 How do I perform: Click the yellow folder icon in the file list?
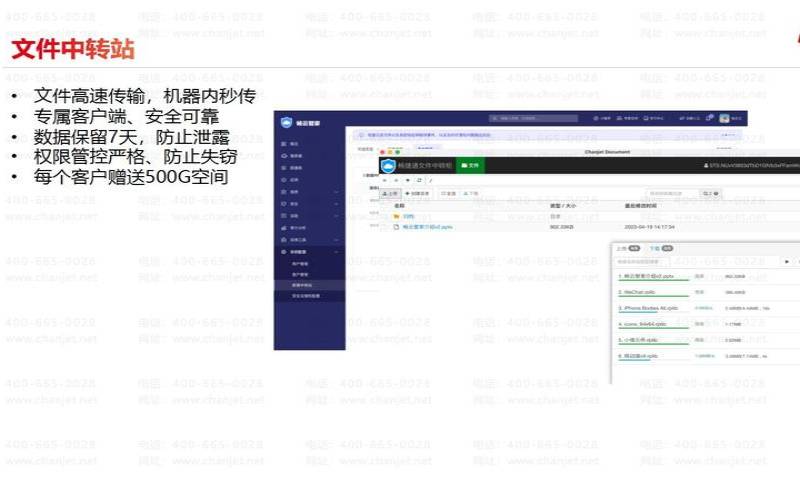click(396, 216)
